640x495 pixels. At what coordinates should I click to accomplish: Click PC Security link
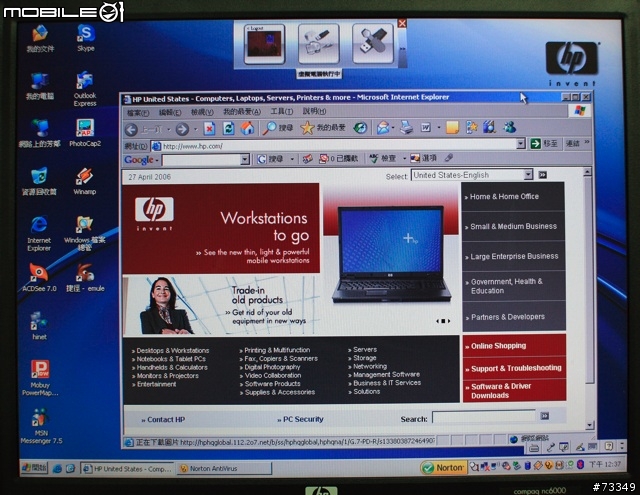click(303, 419)
